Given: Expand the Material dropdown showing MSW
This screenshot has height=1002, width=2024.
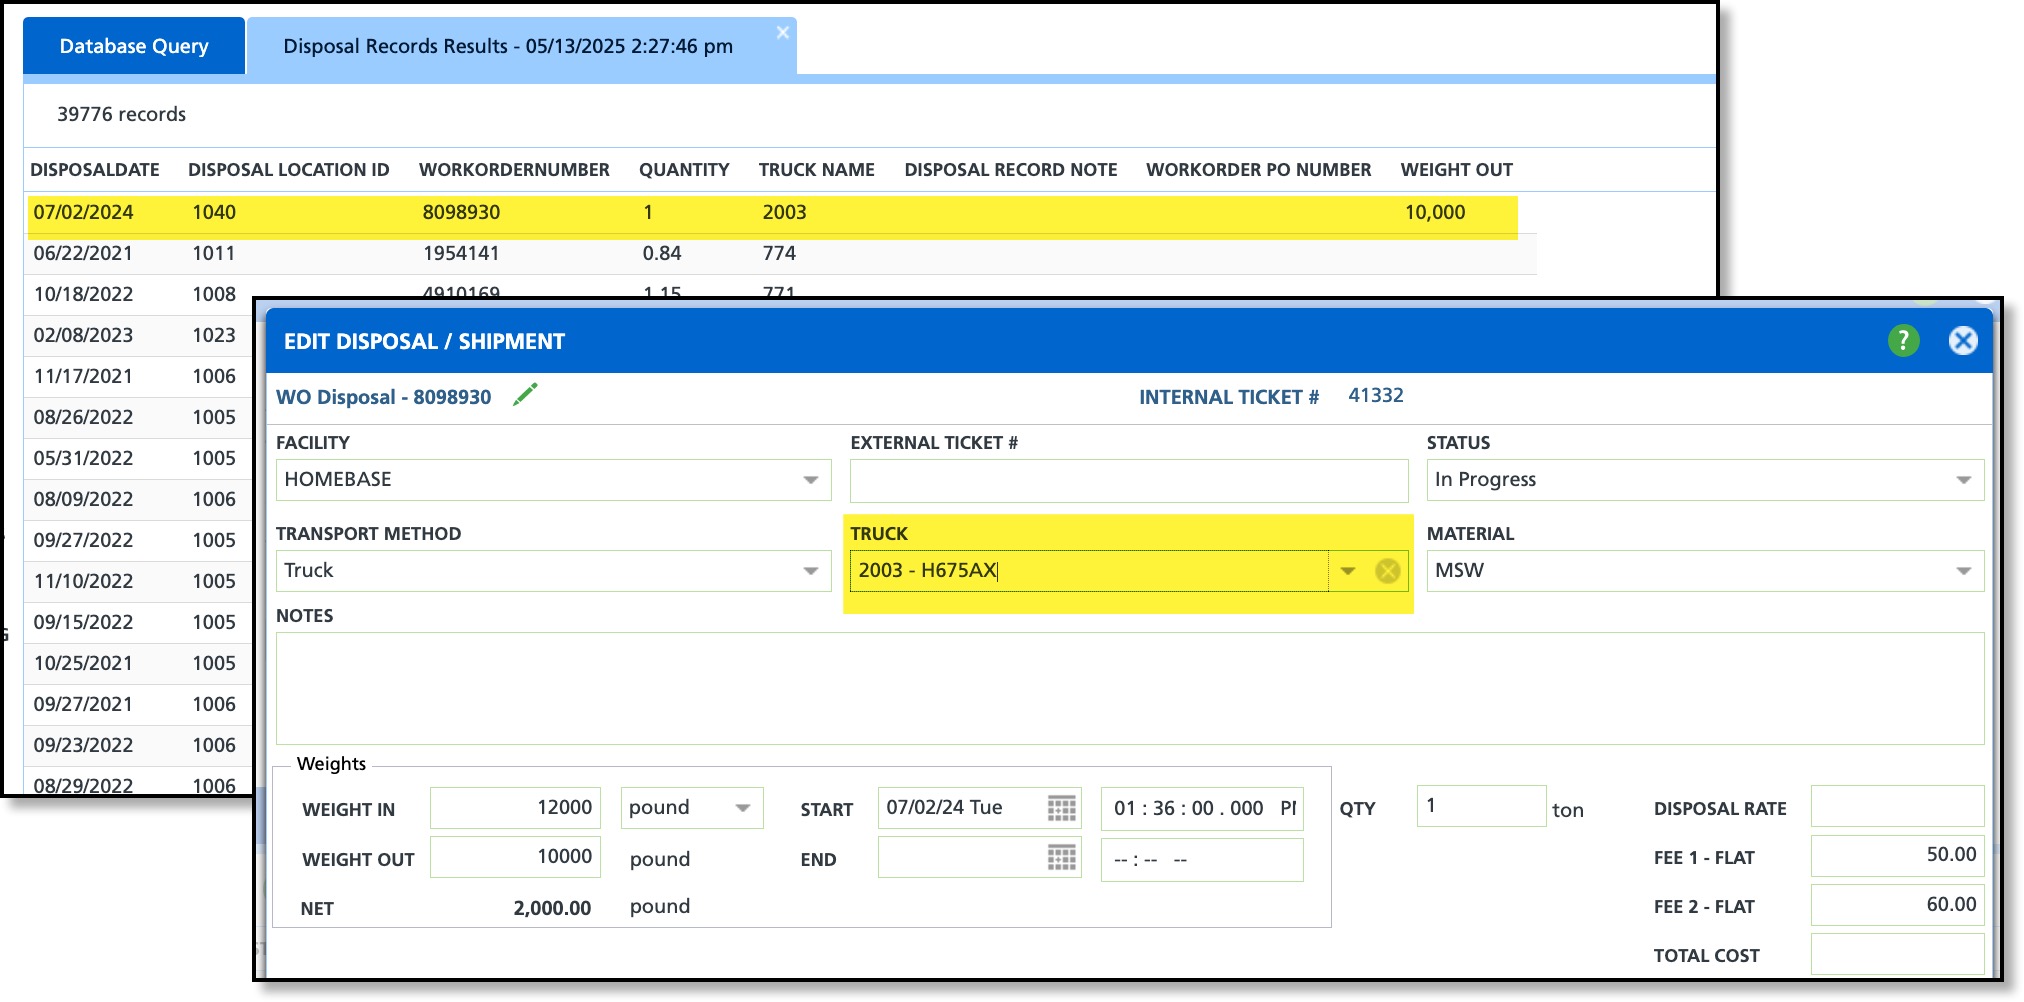Looking at the screenshot, I should [1963, 571].
